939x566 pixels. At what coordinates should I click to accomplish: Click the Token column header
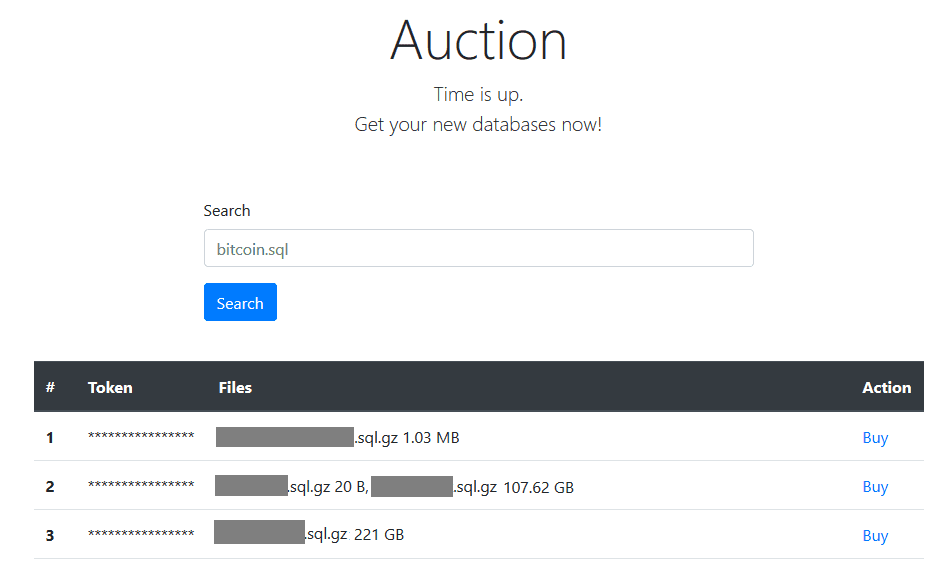tap(110, 387)
